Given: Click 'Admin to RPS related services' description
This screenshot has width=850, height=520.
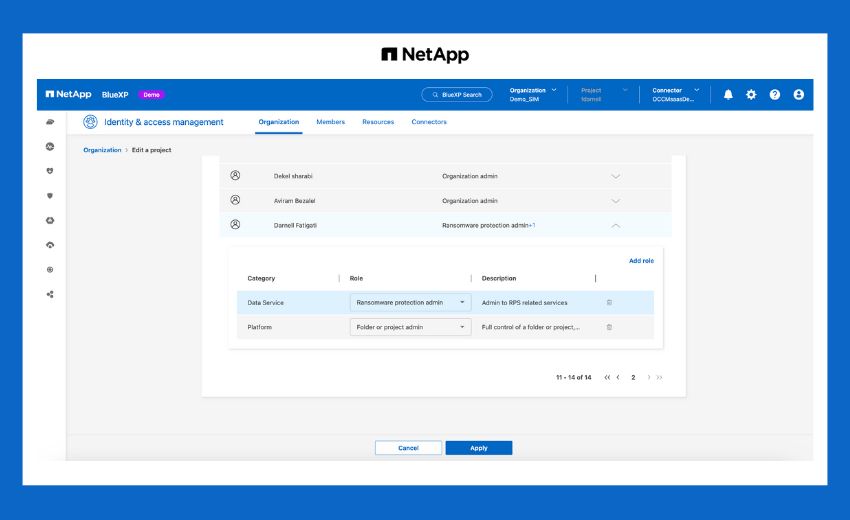Looking at the screenshot, I should (x=524, y=303).
